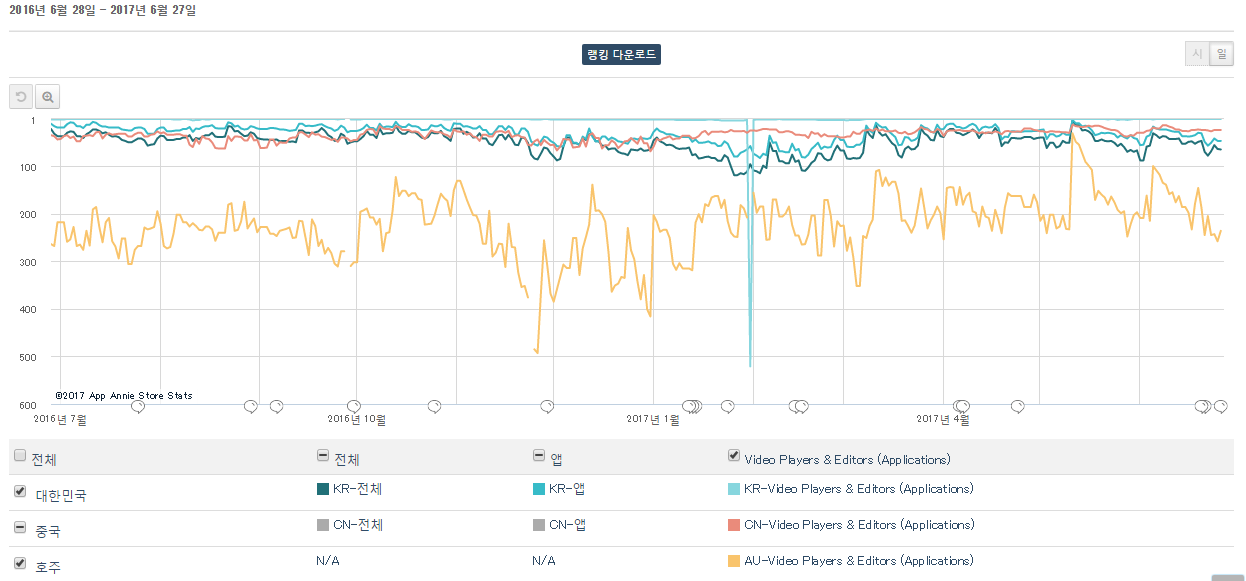Check the 전체 select-all checkbox
This screenshot has width=1246, height=581.
click(20, 456)
